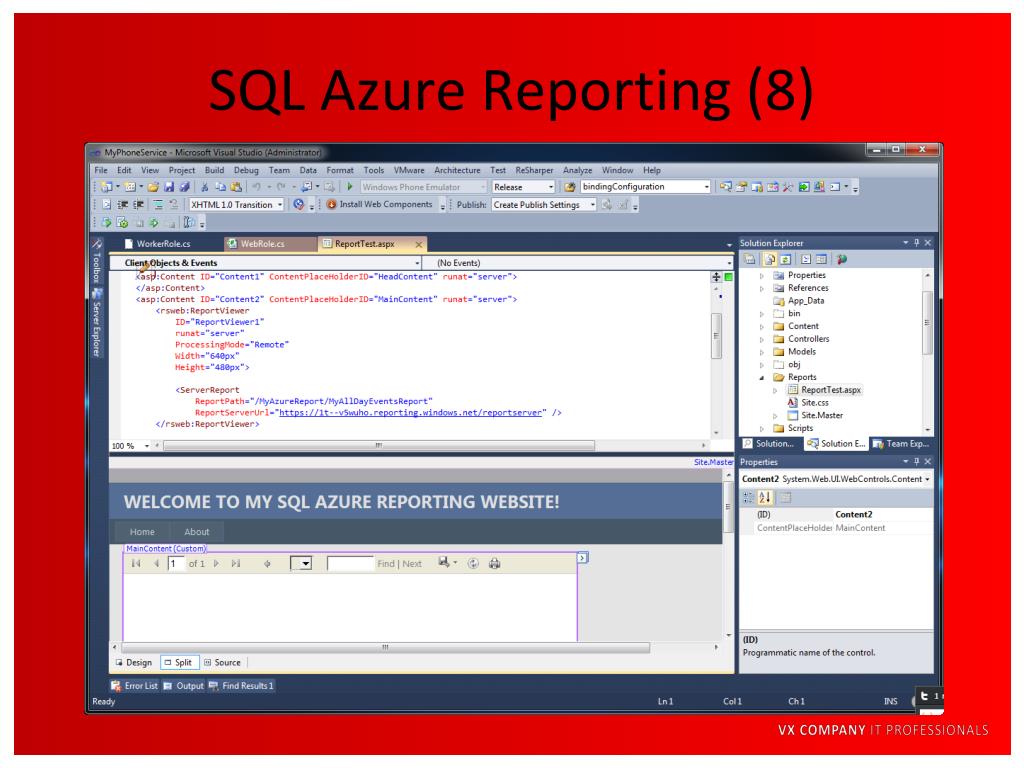Open the ReSharper menu

click(534, 170)
